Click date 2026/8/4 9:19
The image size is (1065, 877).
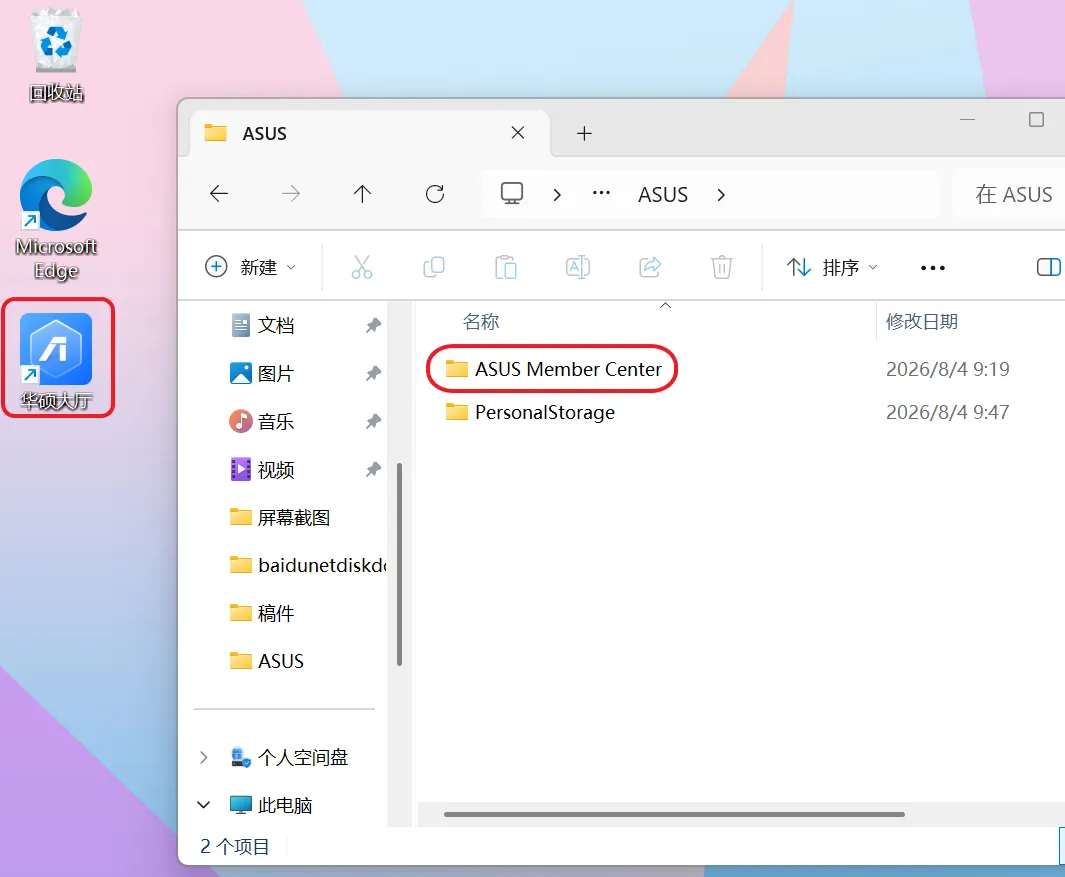(x=947, y=369)
